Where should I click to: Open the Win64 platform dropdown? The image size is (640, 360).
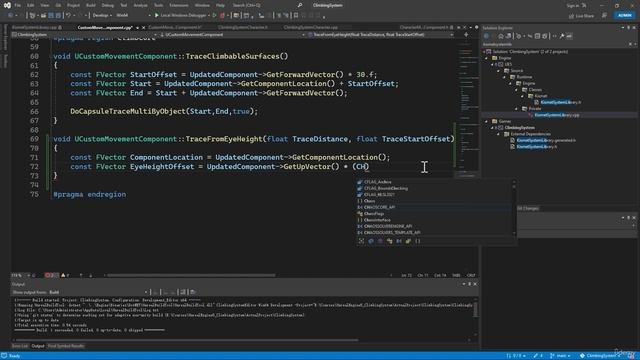(x=133, y=16)
